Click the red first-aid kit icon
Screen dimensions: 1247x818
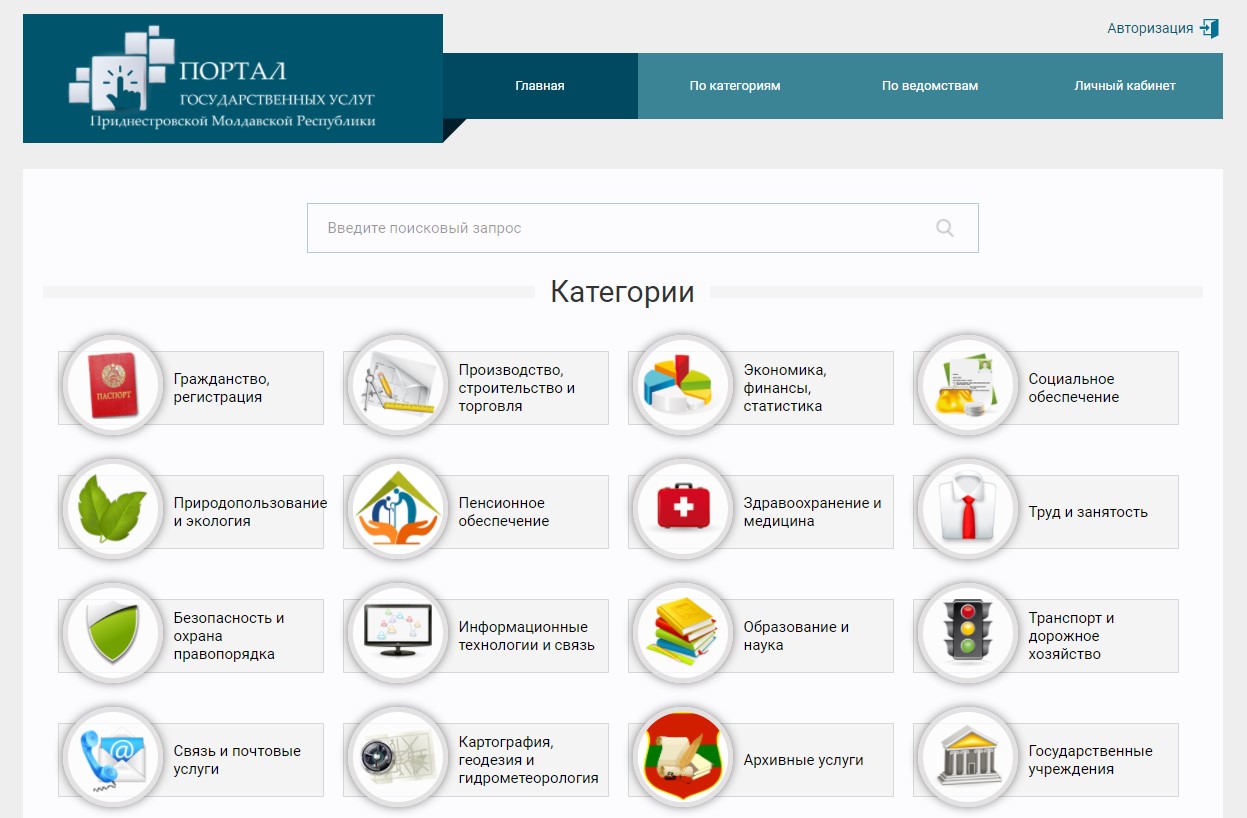[x=682, y=510]
